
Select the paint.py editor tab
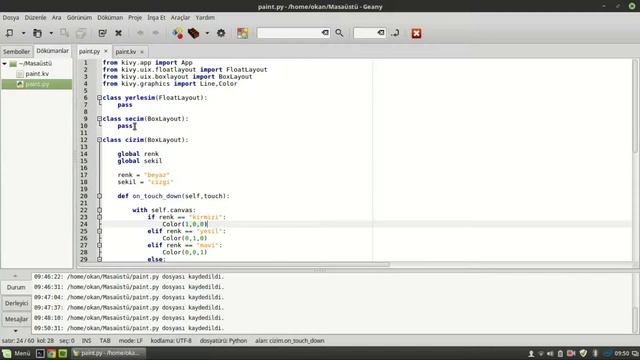point(89,51)
